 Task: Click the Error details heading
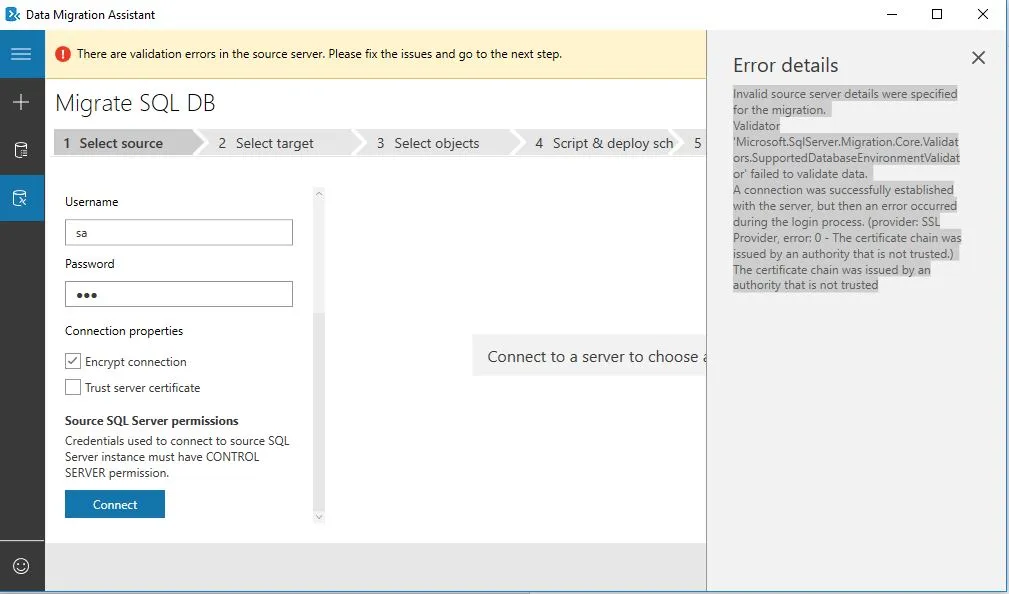tap(786, 65)
